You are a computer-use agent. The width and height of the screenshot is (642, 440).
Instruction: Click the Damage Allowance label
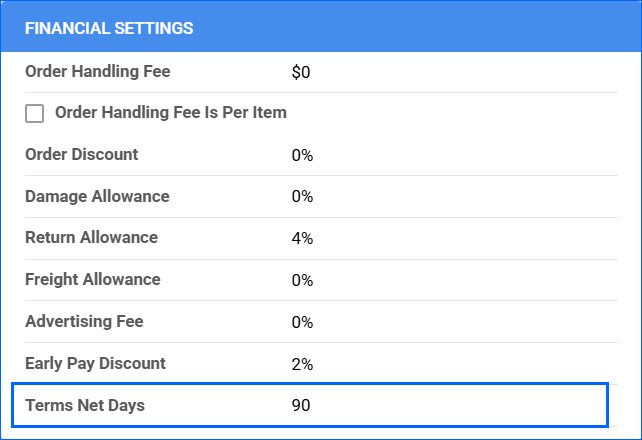97,197
